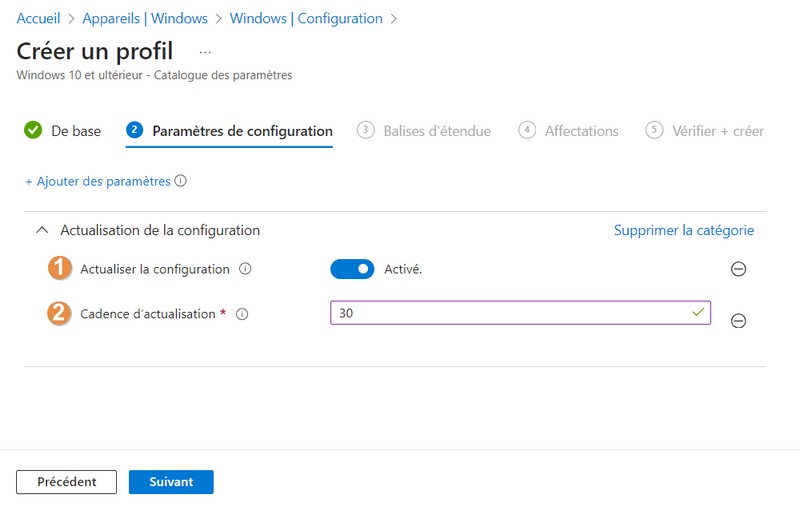The height and width of the screenshot is (511, 800).
Task: Go to the Affectations step tab
Action: click(581, 131)
